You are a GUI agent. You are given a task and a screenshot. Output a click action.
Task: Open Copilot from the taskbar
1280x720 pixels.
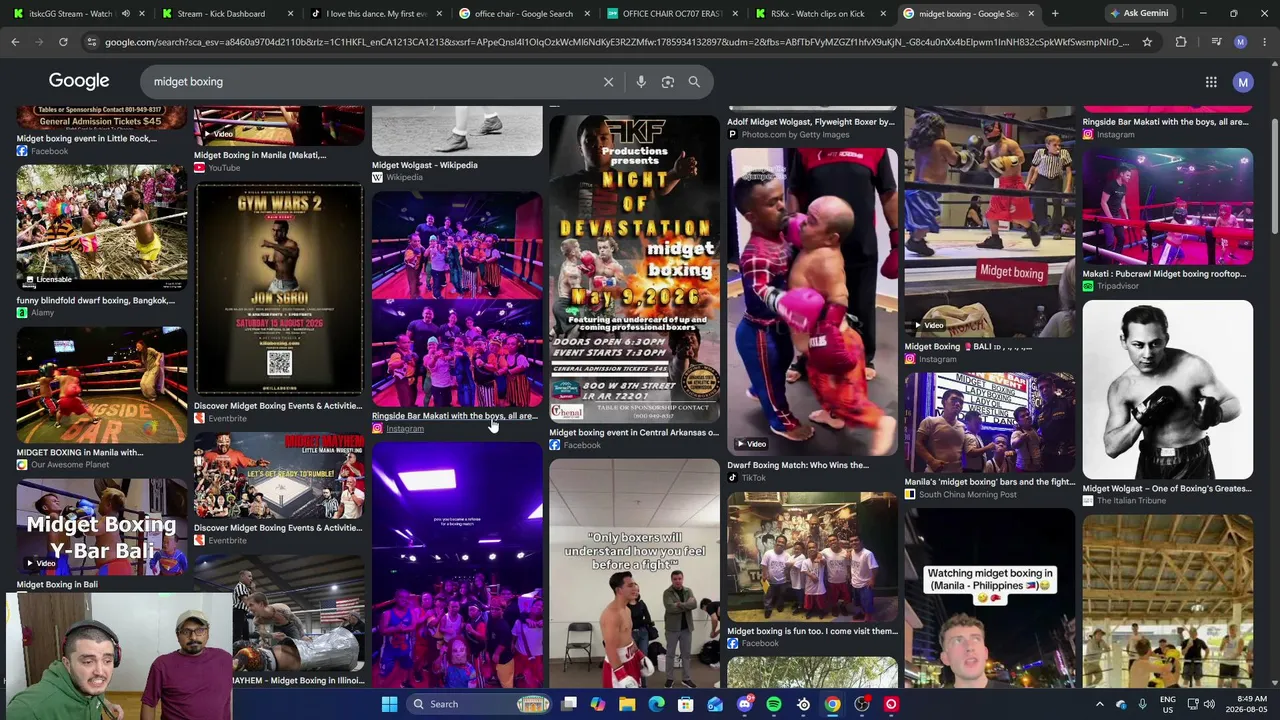click(598, 704)
